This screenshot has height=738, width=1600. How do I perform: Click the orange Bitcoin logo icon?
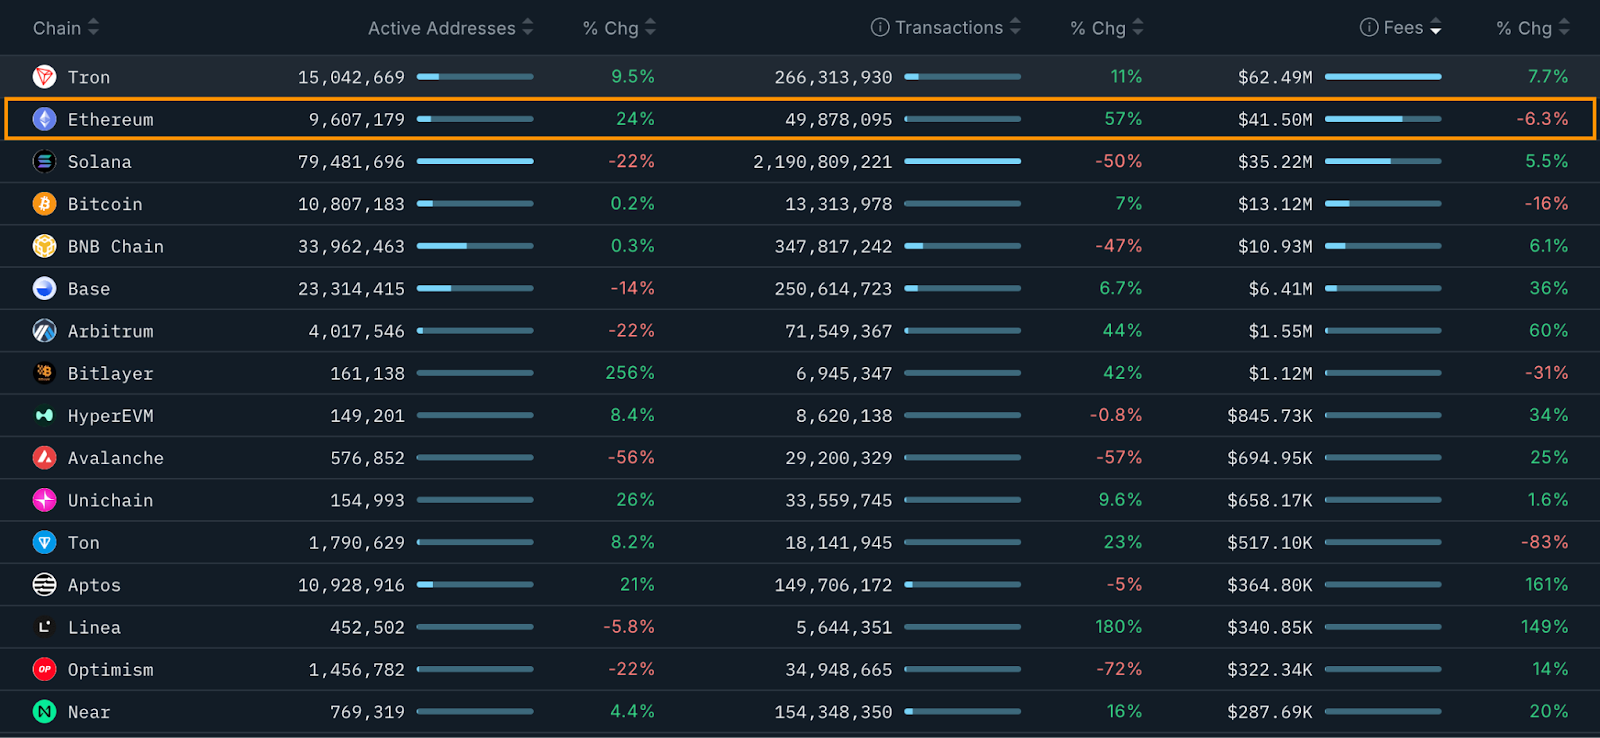point(44,204)
